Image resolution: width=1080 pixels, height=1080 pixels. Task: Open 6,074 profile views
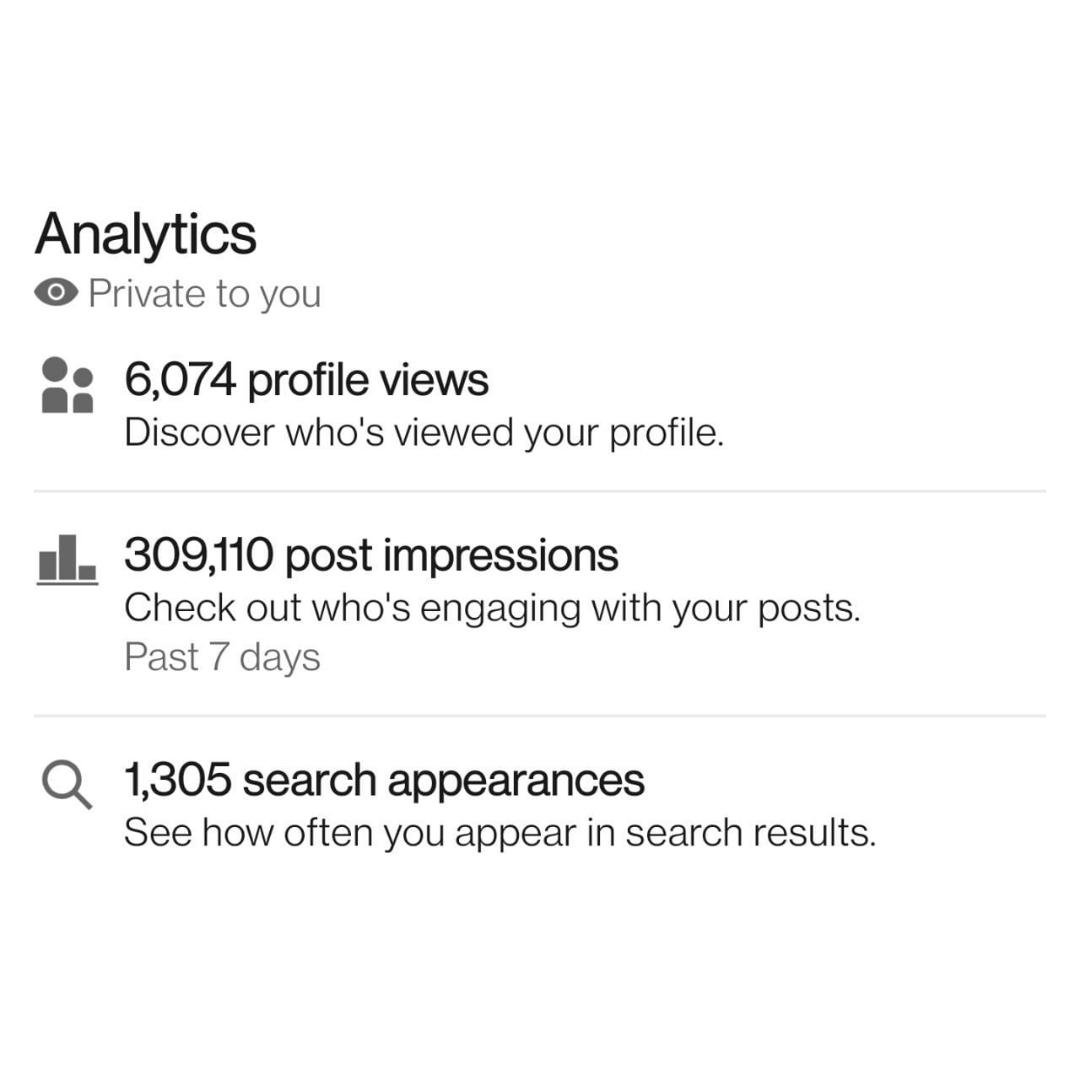tap(307, 380)
